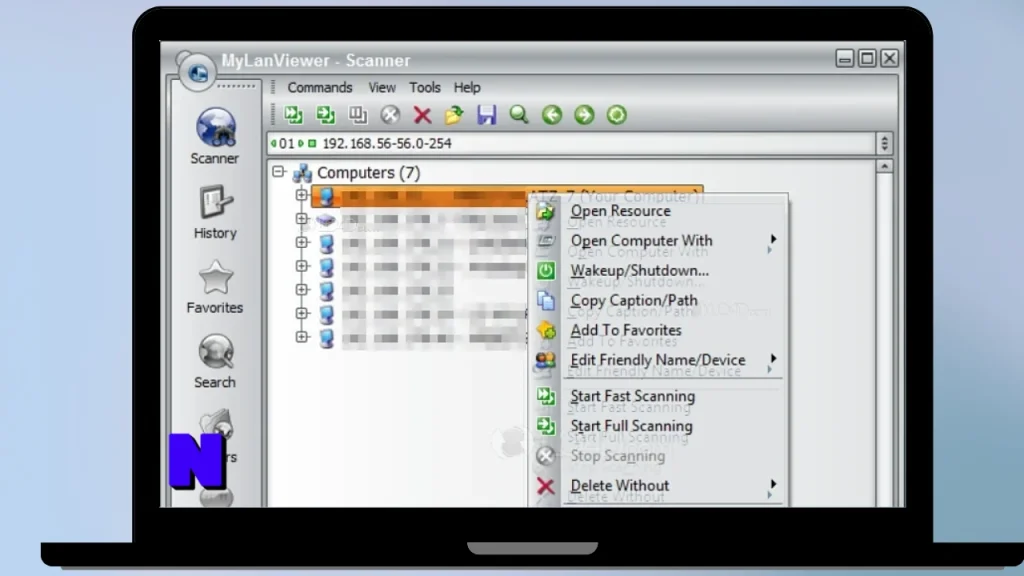Open the Help menu
Viewport: 1024px width, 576px height.
467,88
